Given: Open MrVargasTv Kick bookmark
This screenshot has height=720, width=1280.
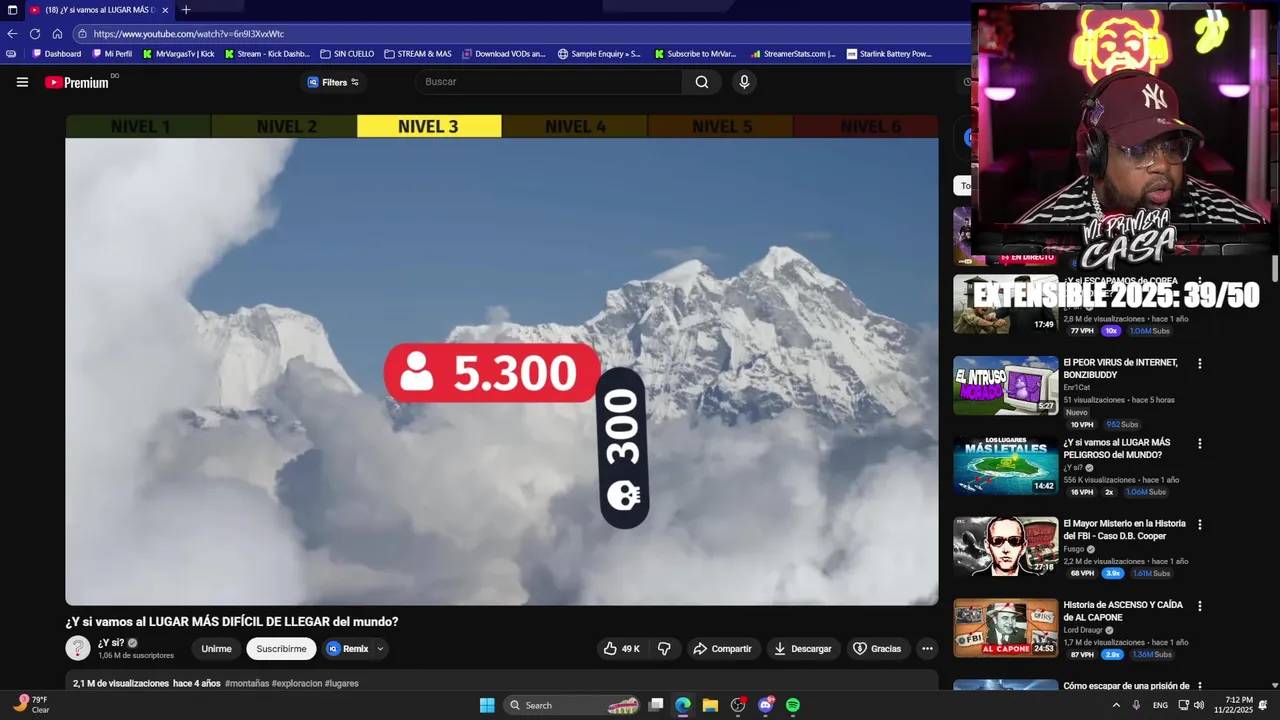Looking at the screenshot, I should click(x=178, y=54).
